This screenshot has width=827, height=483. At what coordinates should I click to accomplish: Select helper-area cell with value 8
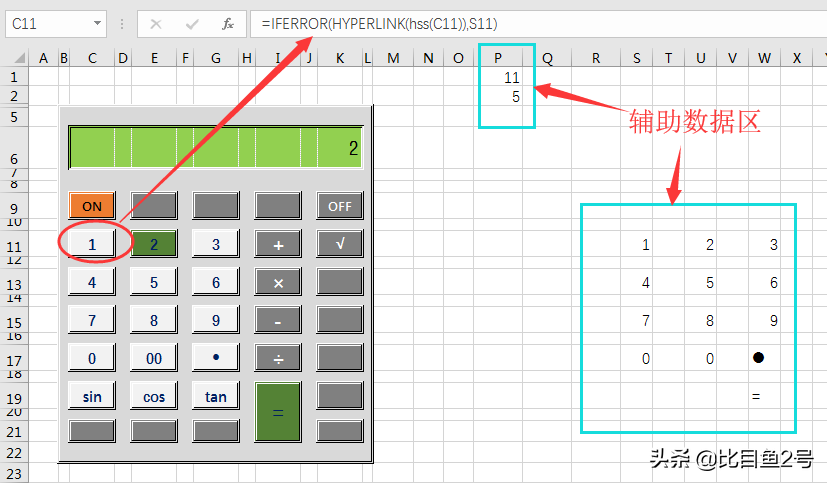point(700,320)
